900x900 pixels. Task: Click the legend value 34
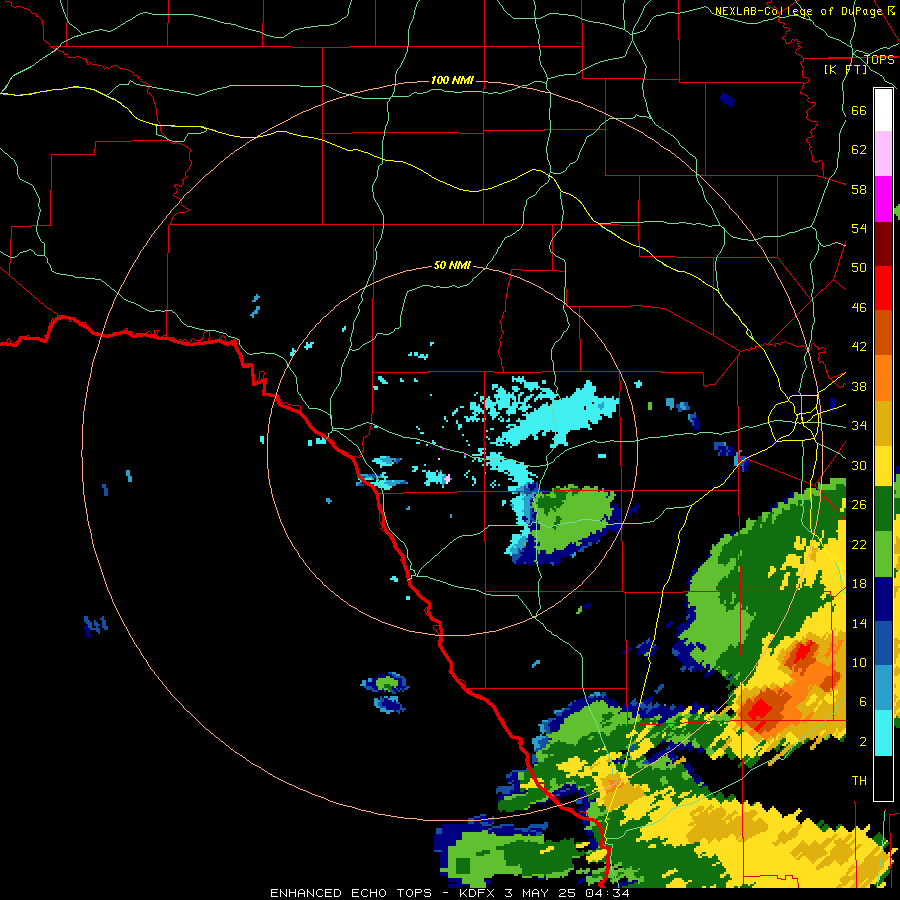point(859,426)
